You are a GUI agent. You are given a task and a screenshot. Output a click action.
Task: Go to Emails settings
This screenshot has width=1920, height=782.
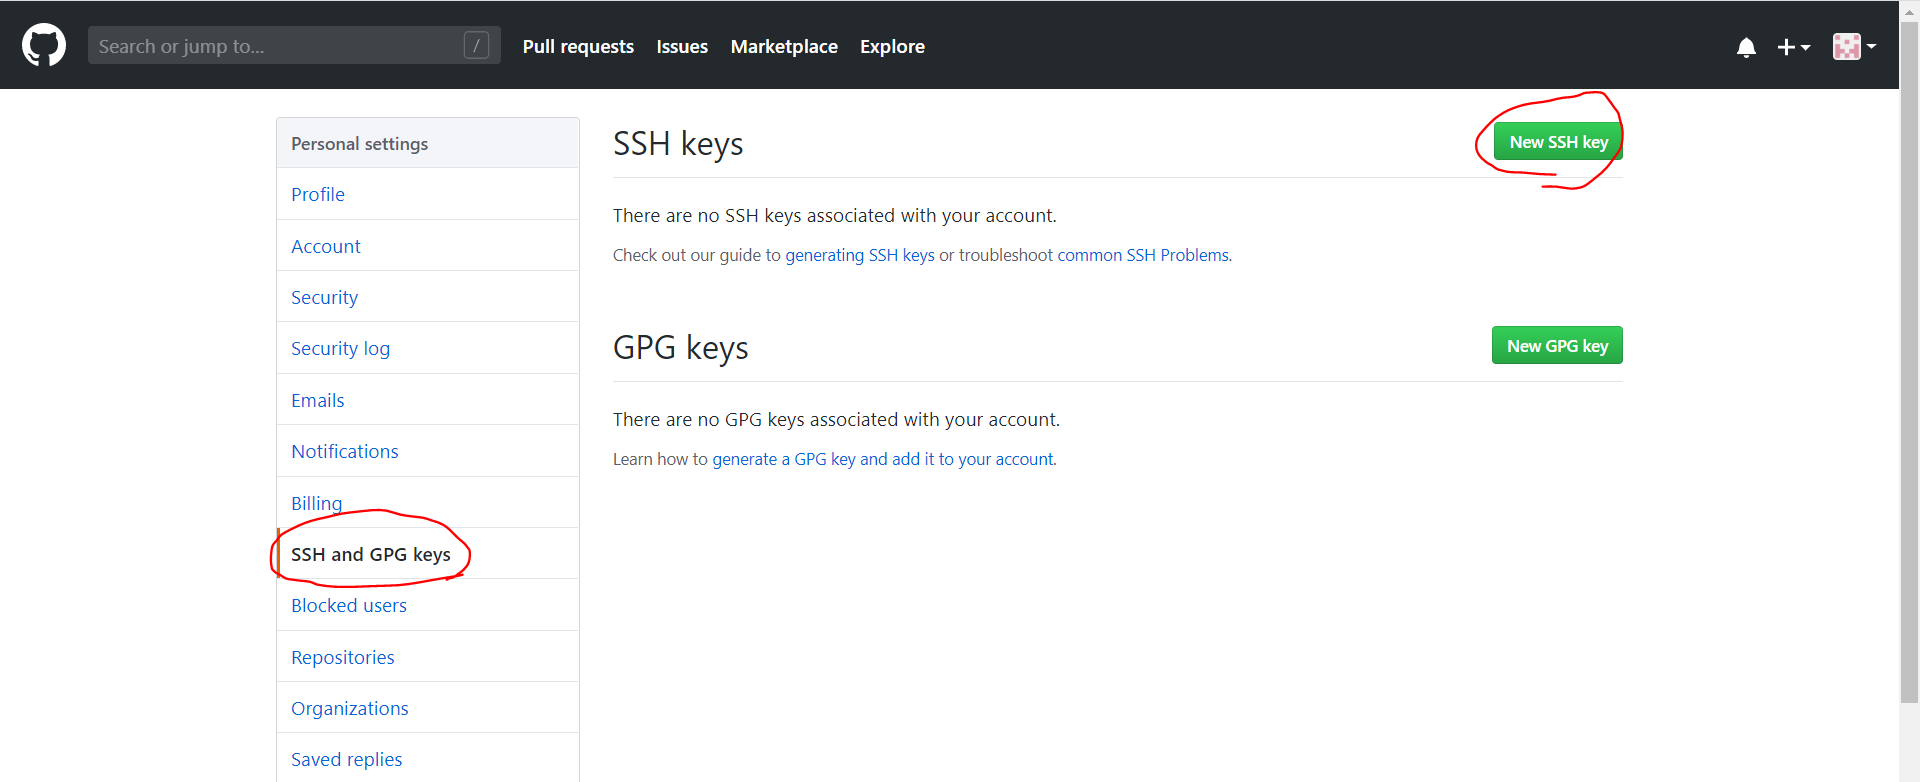[x=428, y=400]
